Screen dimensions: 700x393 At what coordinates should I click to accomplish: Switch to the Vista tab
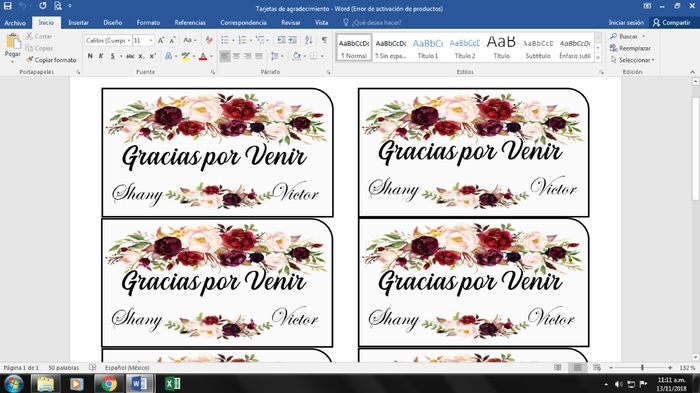point(321,22)
